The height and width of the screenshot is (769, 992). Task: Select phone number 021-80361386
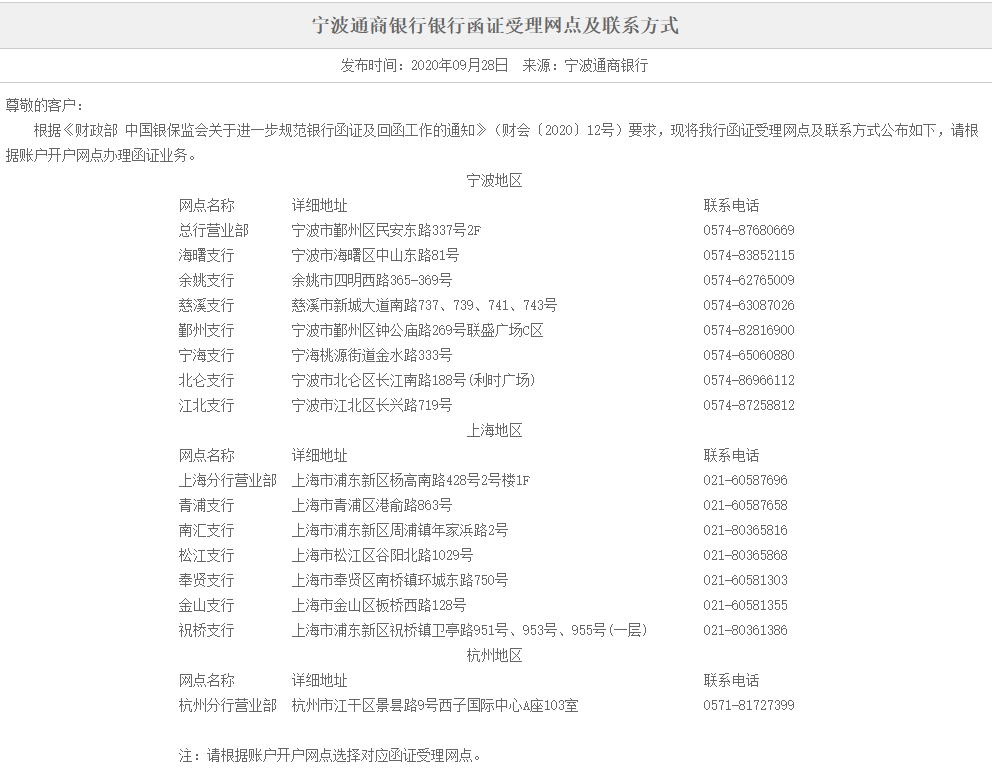[745, 631]
